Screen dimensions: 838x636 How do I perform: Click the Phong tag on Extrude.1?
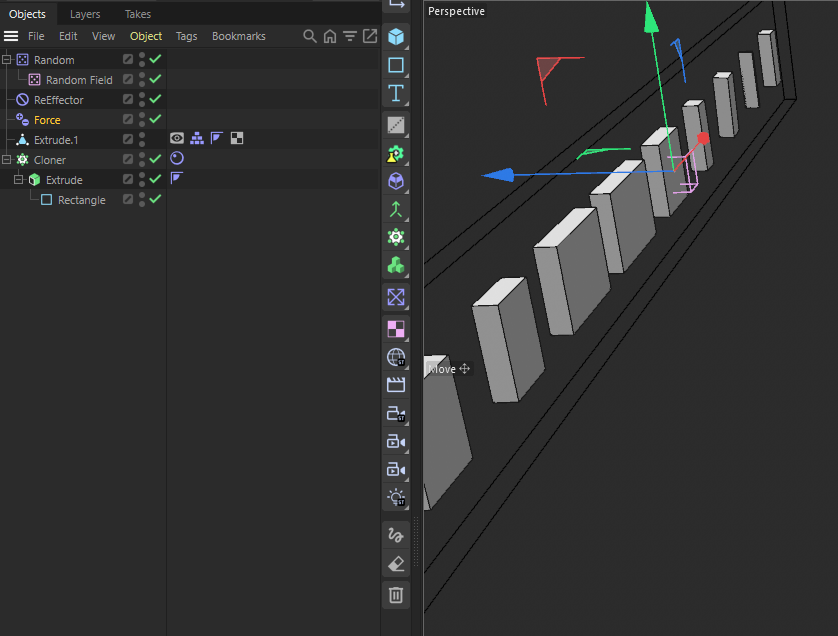(x=216, y=138)
